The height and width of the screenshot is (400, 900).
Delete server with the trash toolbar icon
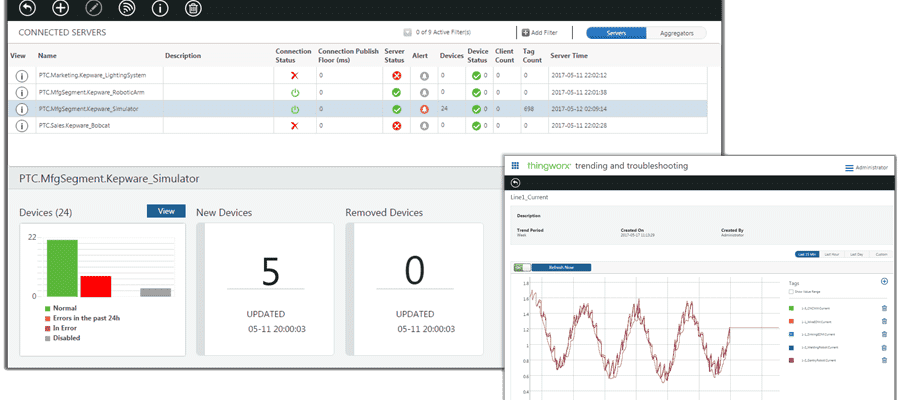pos(193,8)
